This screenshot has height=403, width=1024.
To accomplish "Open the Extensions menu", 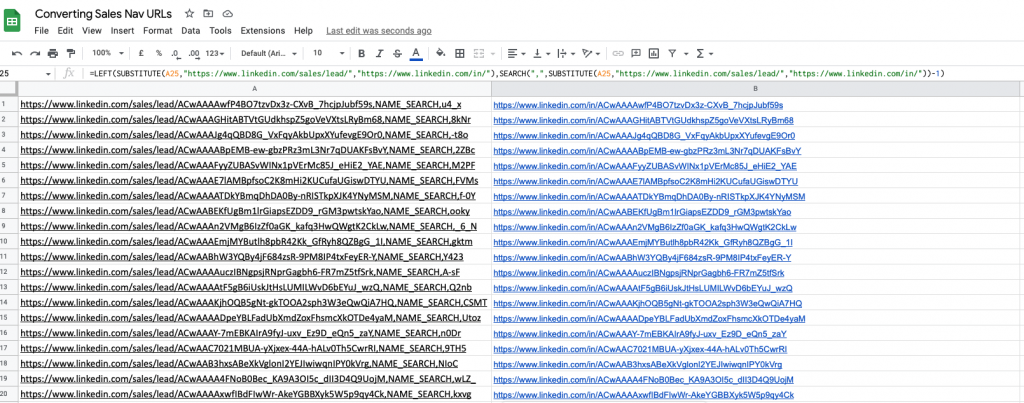I will [263, 31].
